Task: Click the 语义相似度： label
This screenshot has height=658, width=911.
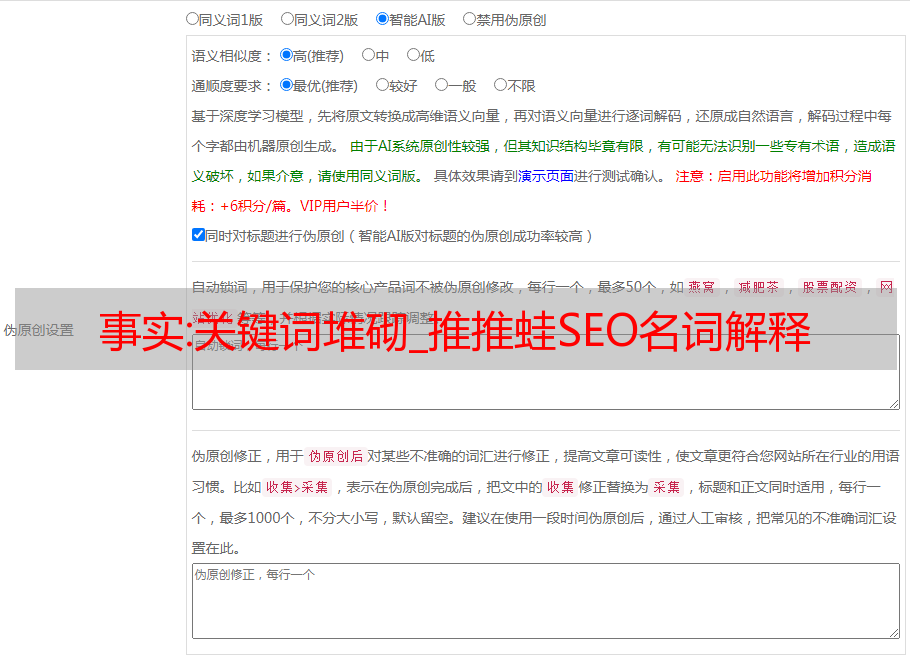Action: coord(232,56)
